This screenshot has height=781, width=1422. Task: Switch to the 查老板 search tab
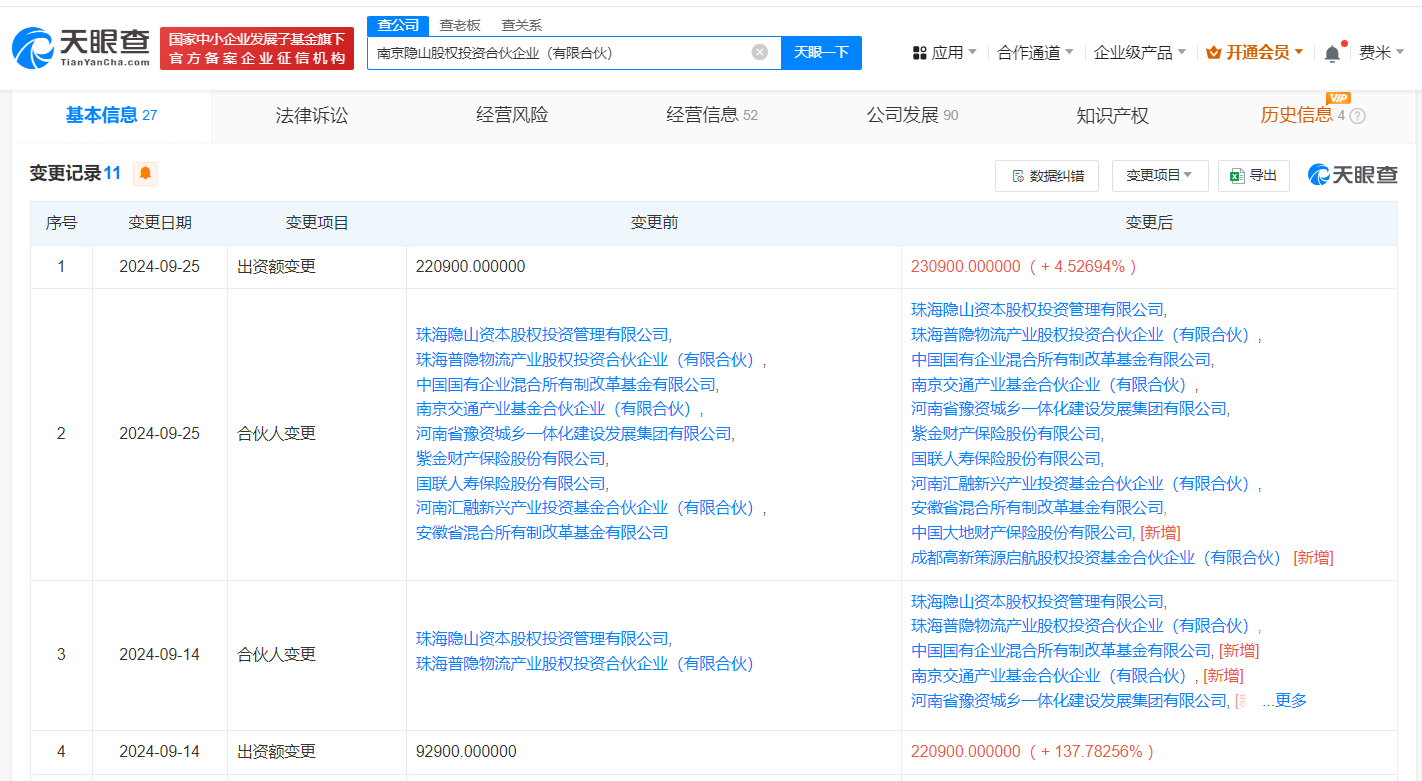(460, 25)
